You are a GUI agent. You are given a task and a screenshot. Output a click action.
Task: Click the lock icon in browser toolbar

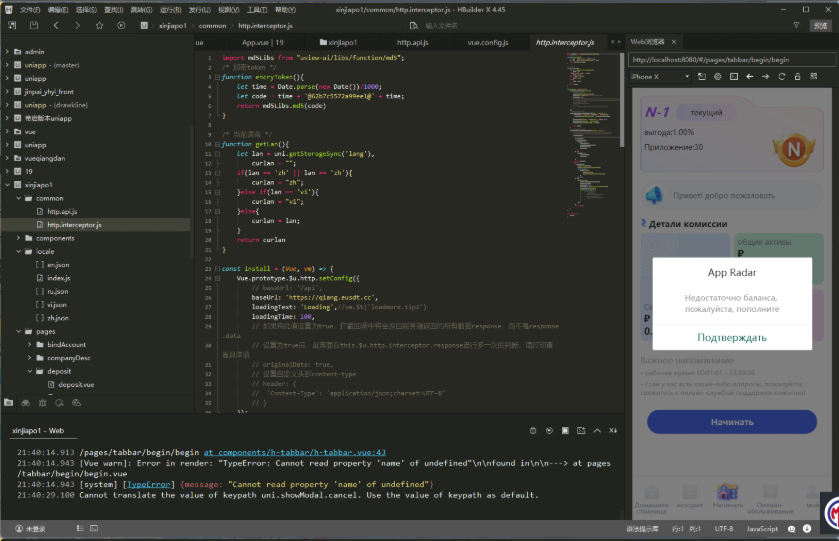[797, 77]
